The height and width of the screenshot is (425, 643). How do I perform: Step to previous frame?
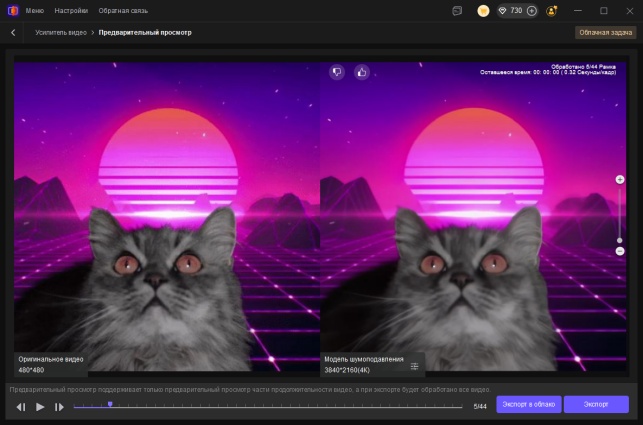point(21,407)
